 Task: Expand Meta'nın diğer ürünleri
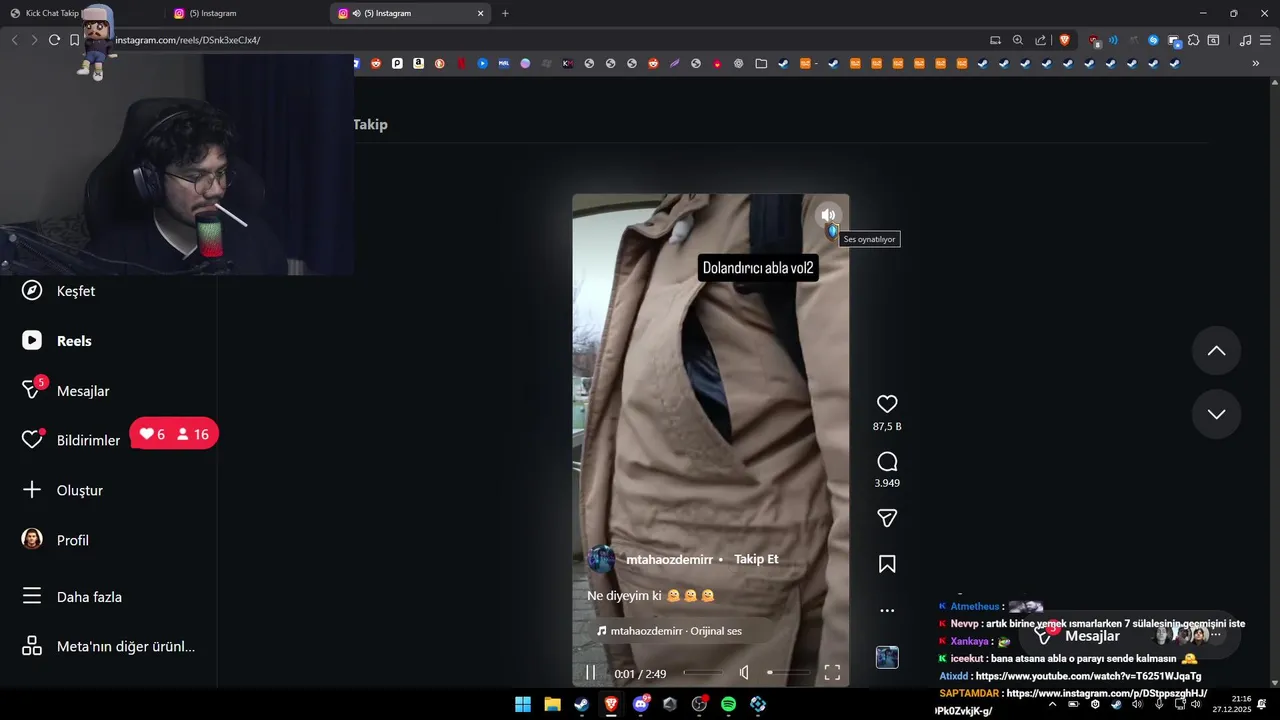point(108,646)
